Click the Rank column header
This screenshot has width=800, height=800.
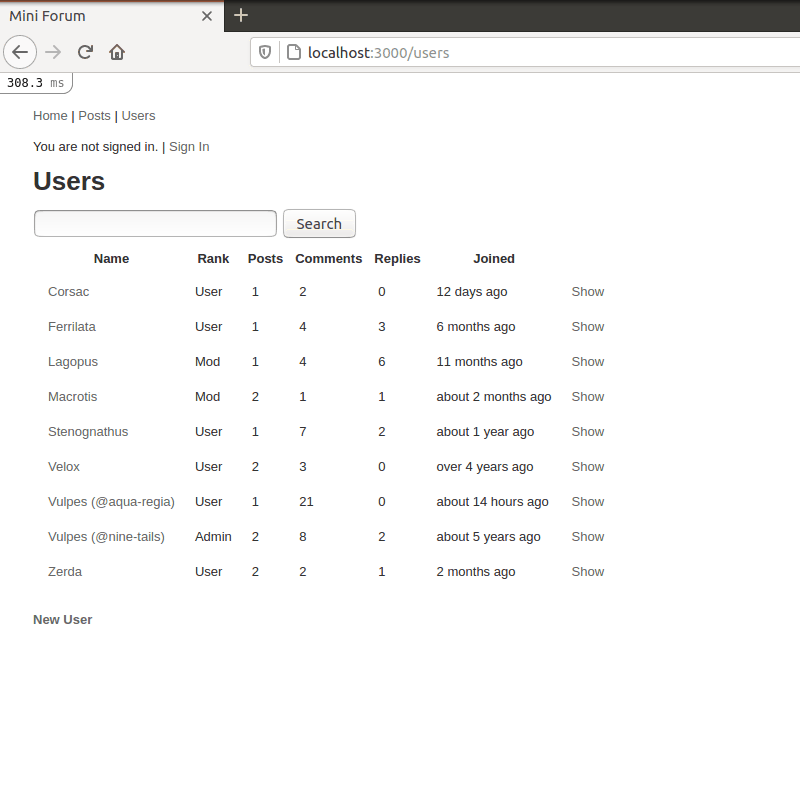point(213,259)
